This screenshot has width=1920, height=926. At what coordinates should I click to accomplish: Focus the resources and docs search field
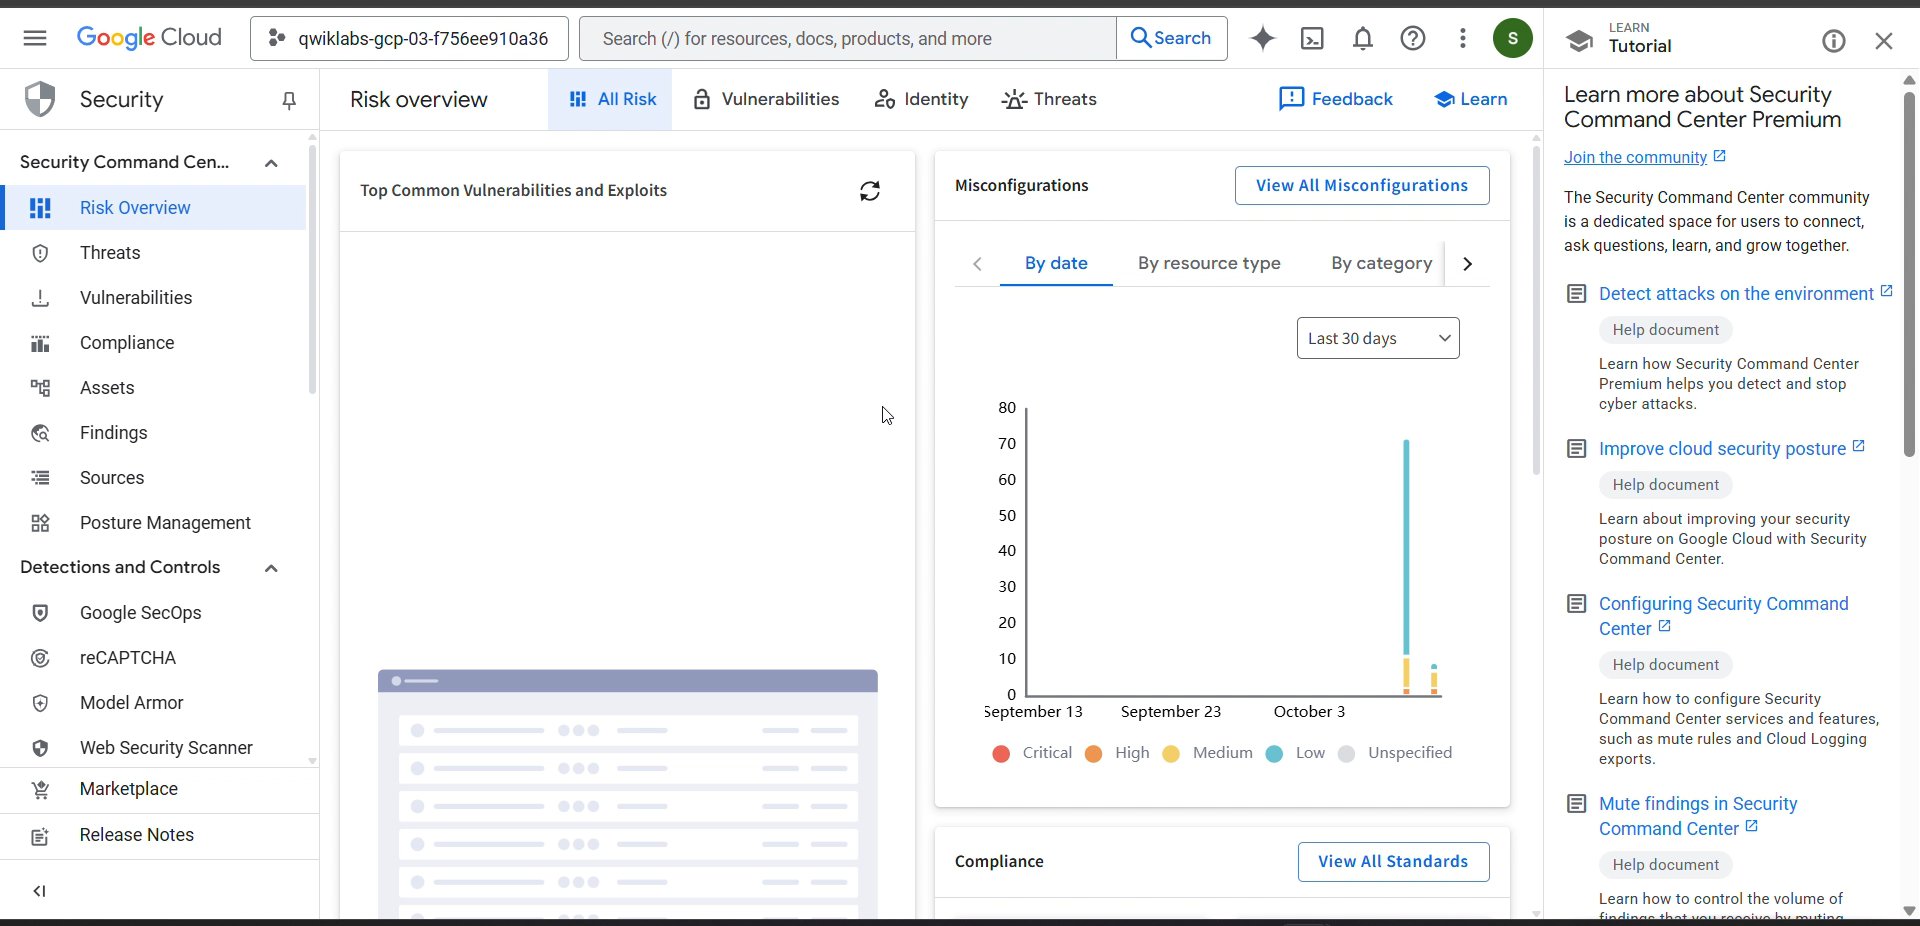pyautogui.click(x=848, y=38)
